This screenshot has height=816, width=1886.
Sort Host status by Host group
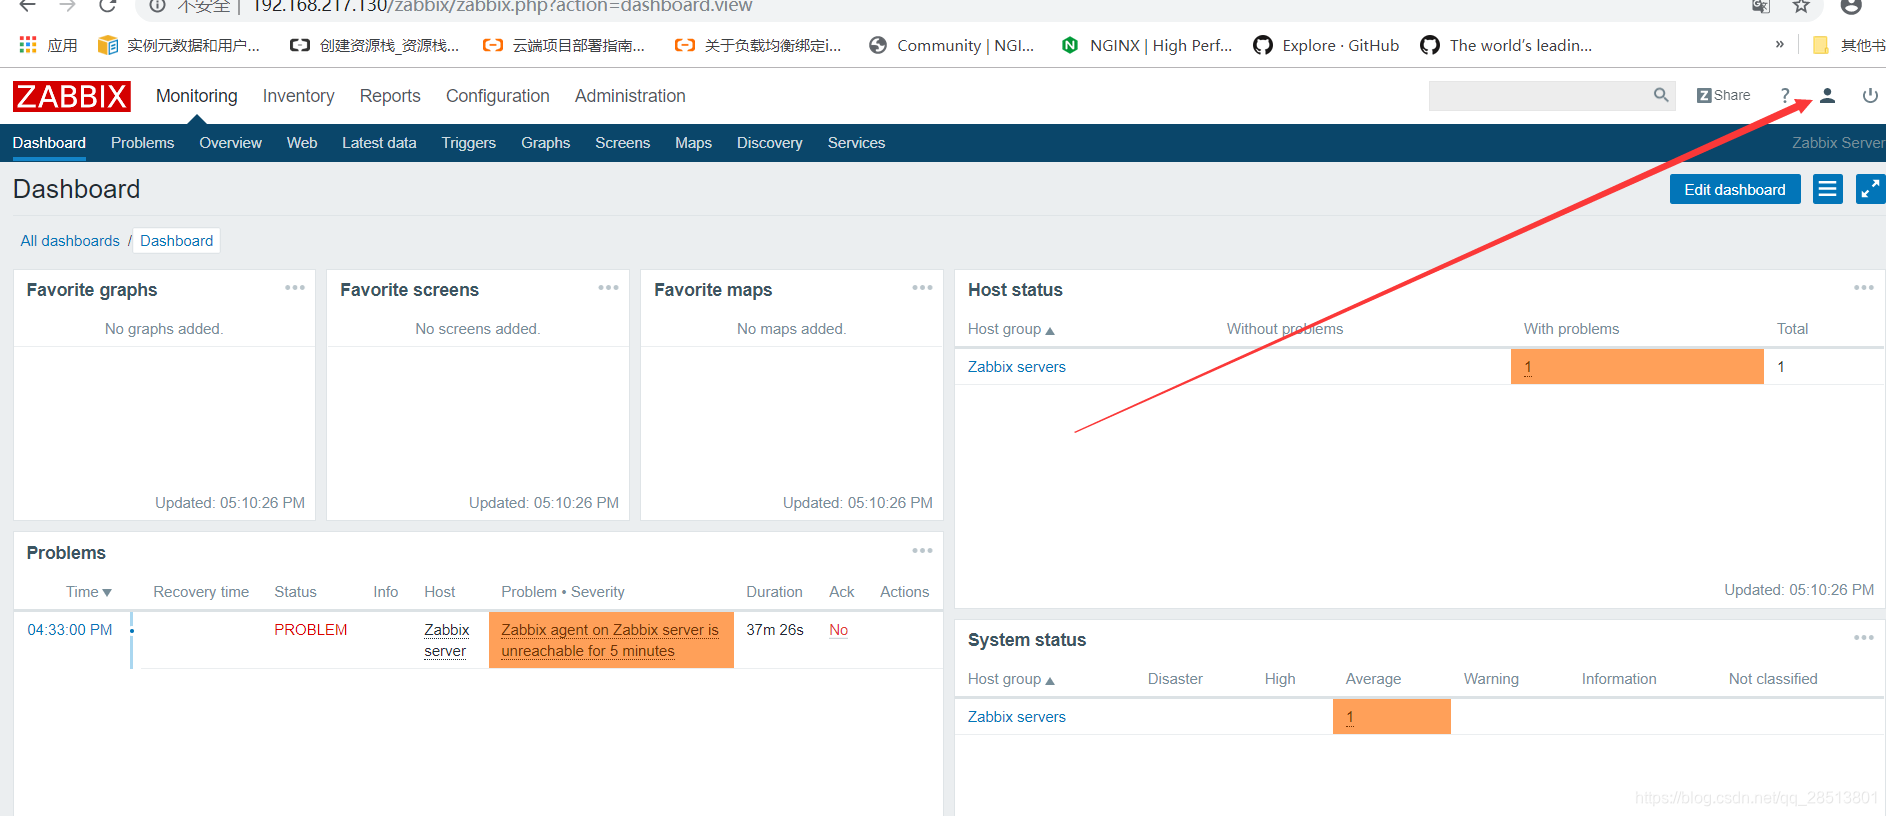point(1011,329)
